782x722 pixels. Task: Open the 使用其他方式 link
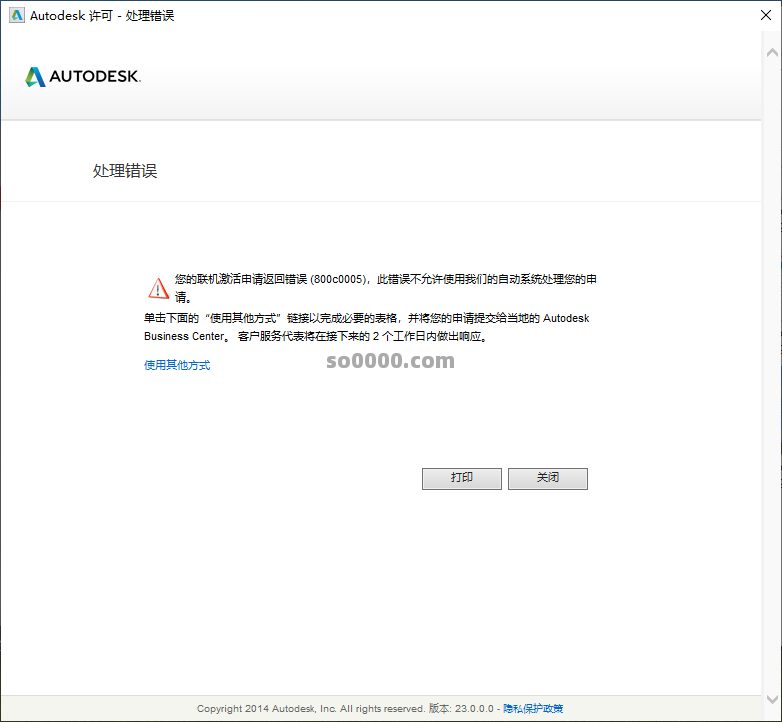(x=177, y=365)
